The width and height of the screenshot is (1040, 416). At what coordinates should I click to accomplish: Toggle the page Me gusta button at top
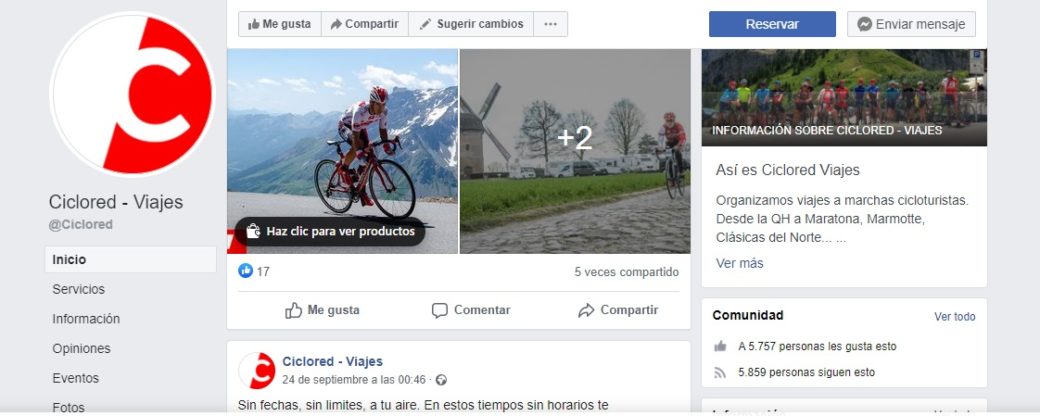tap(279, 24)
